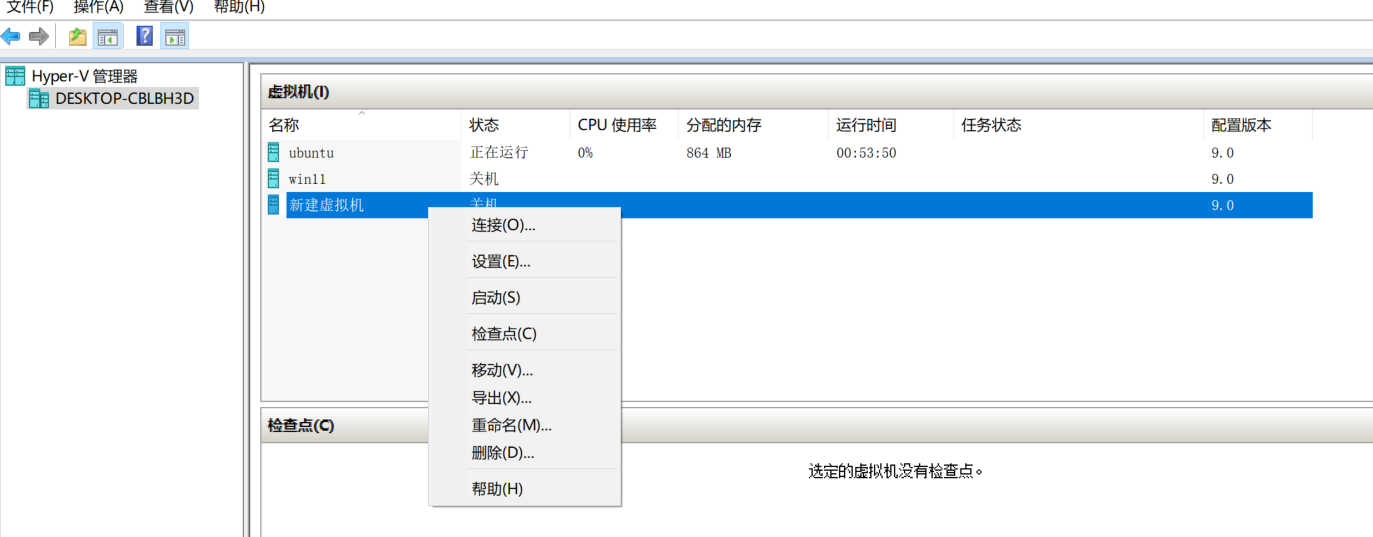Select 启动(S) to start the VM

coord(496,297)
